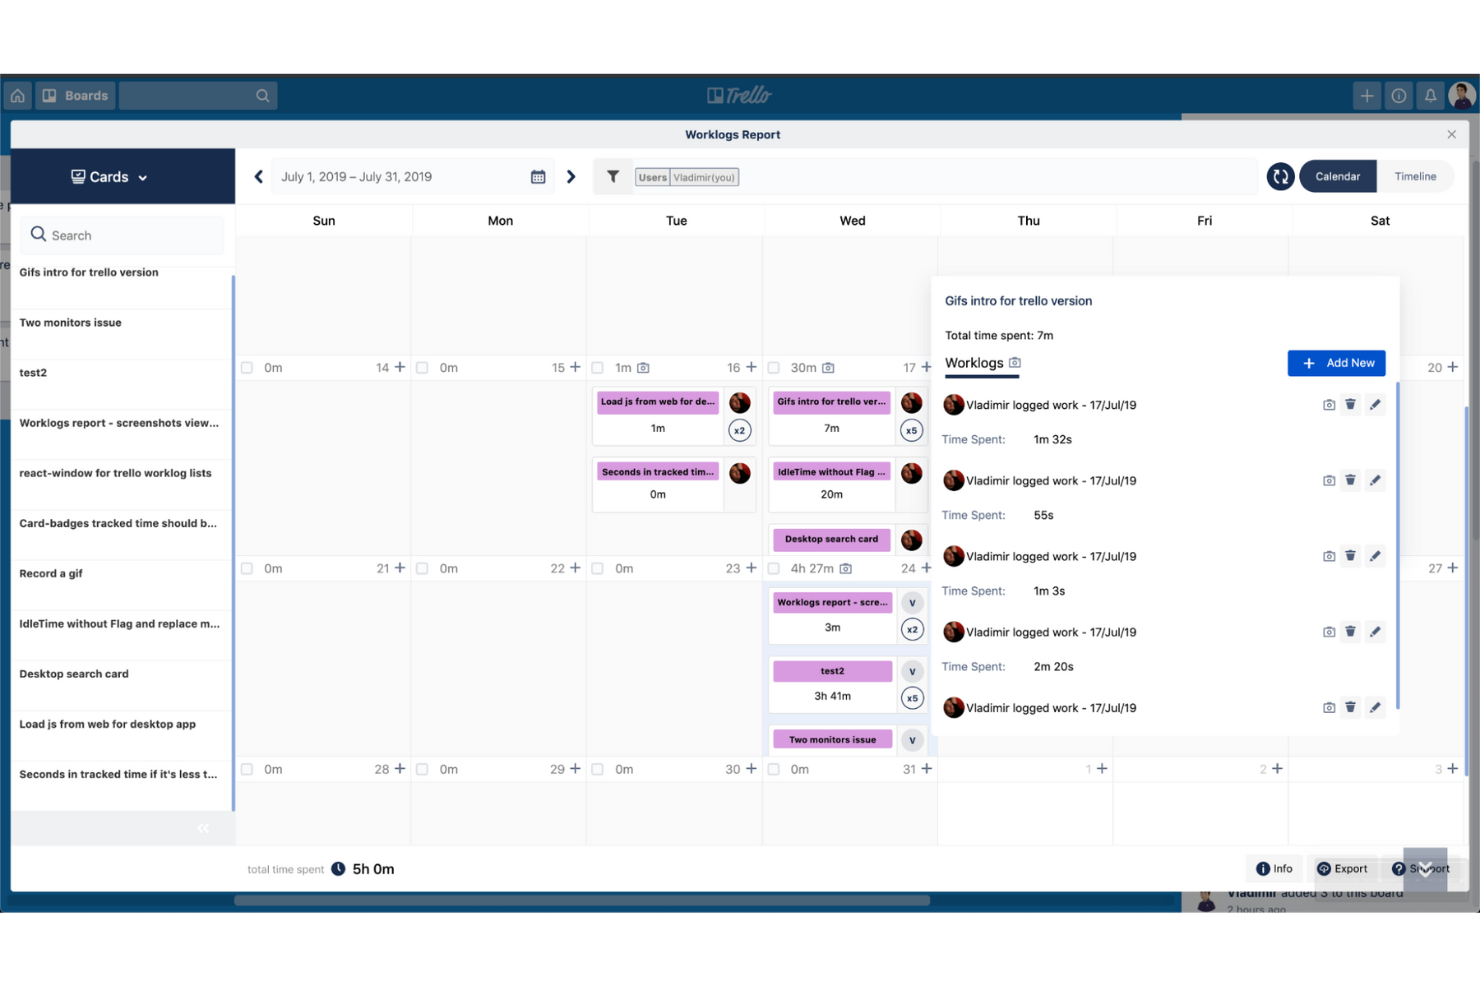
Task: Open user avatar in Trello header
Action: 1462,96
